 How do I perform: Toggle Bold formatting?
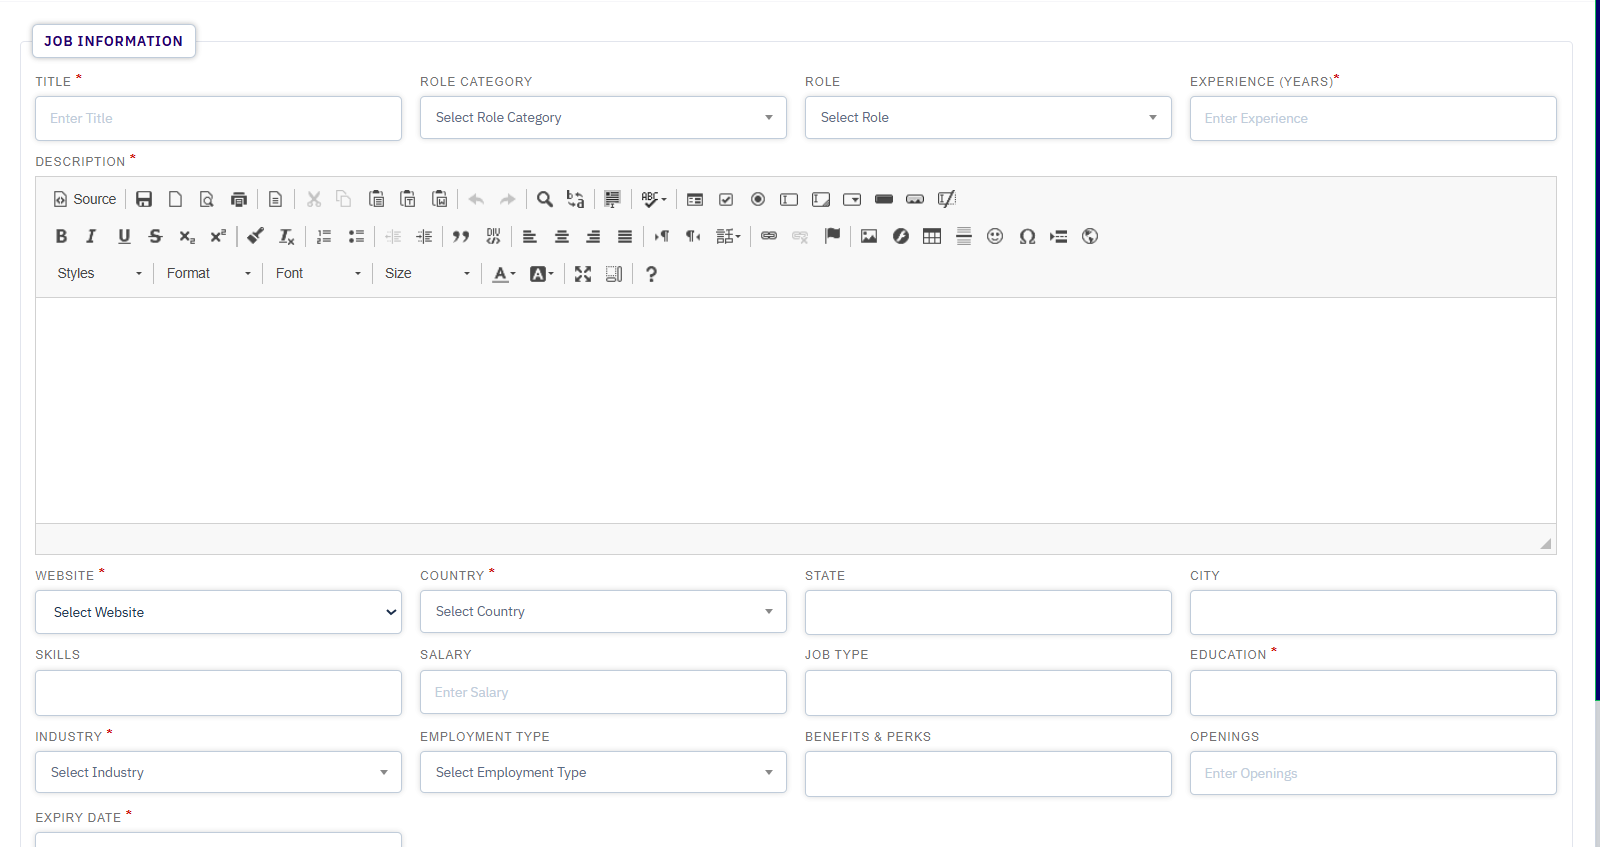pos(61,236)
